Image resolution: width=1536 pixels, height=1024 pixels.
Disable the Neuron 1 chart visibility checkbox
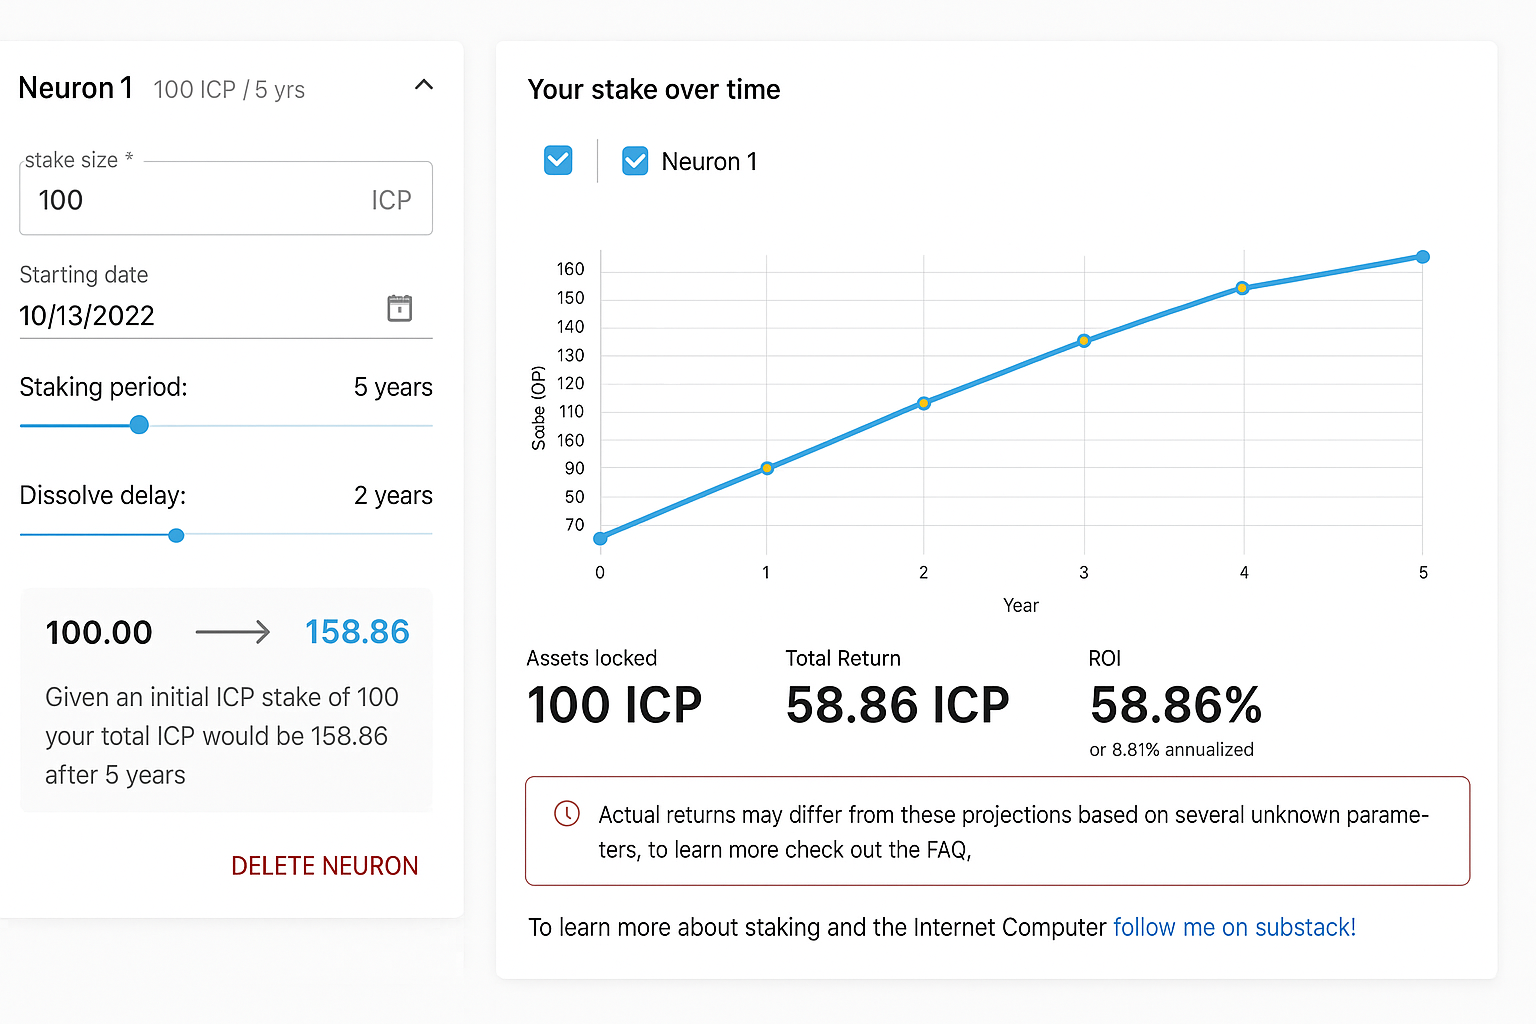(x=635, y=160)
